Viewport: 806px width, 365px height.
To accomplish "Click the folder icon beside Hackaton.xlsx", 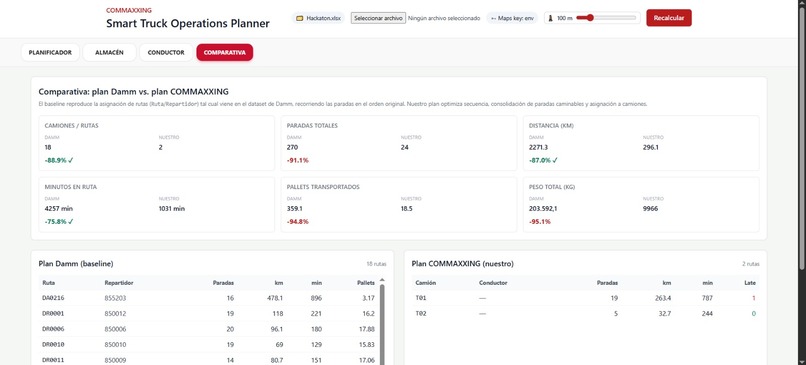I will 300,18.
